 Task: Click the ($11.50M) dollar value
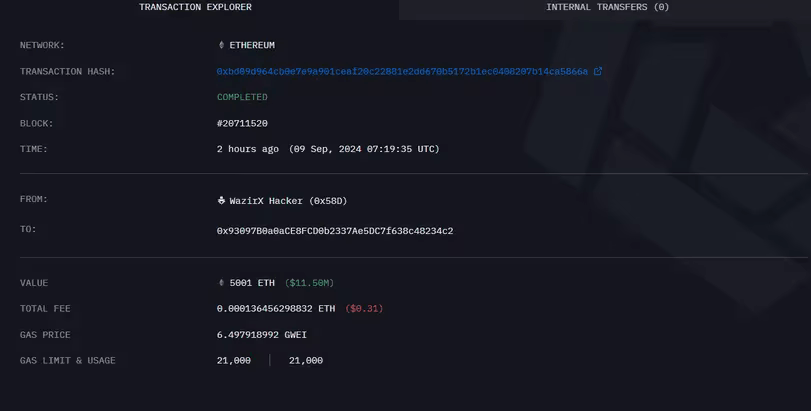coord(309,283)
